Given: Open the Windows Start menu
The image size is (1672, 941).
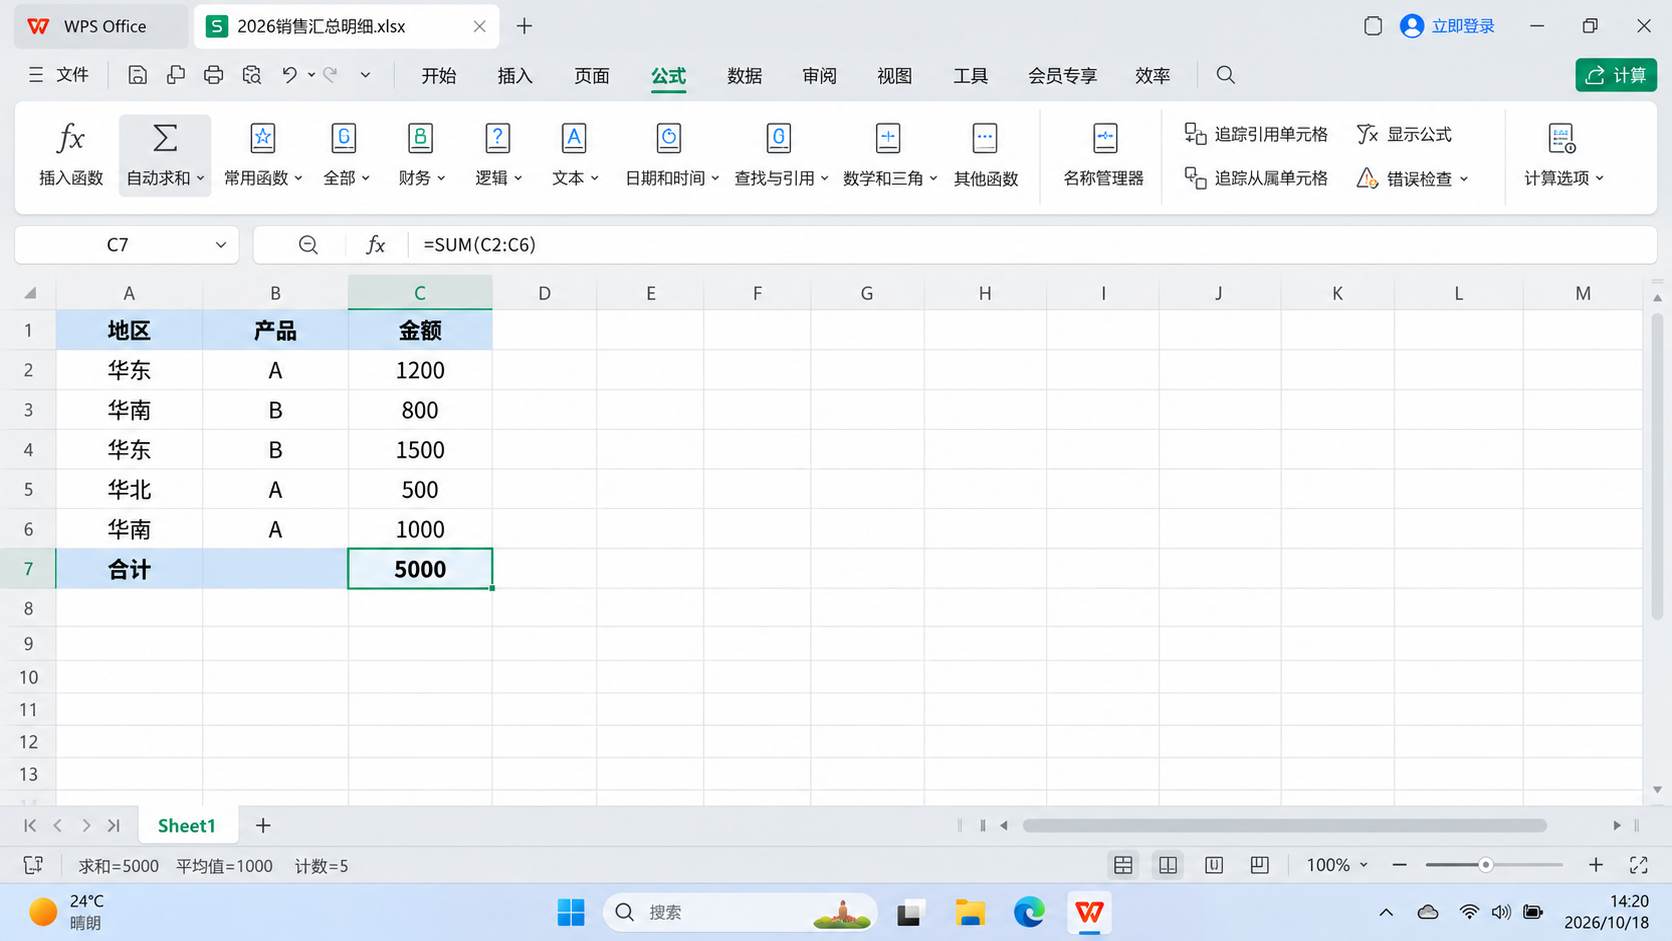Looking at the screenshot, I should tap(571, 912).
